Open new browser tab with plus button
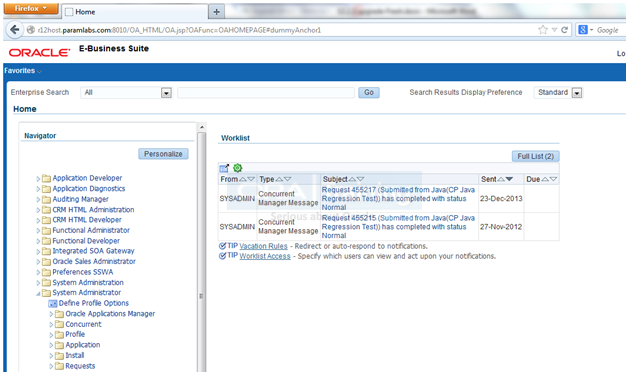This screenshot has height=374, width=628. click(216, 12)
